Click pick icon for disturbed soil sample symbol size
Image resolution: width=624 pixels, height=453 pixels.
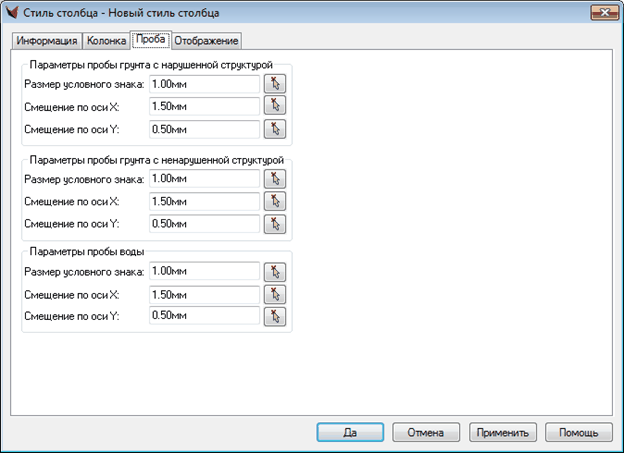(275, 83)
